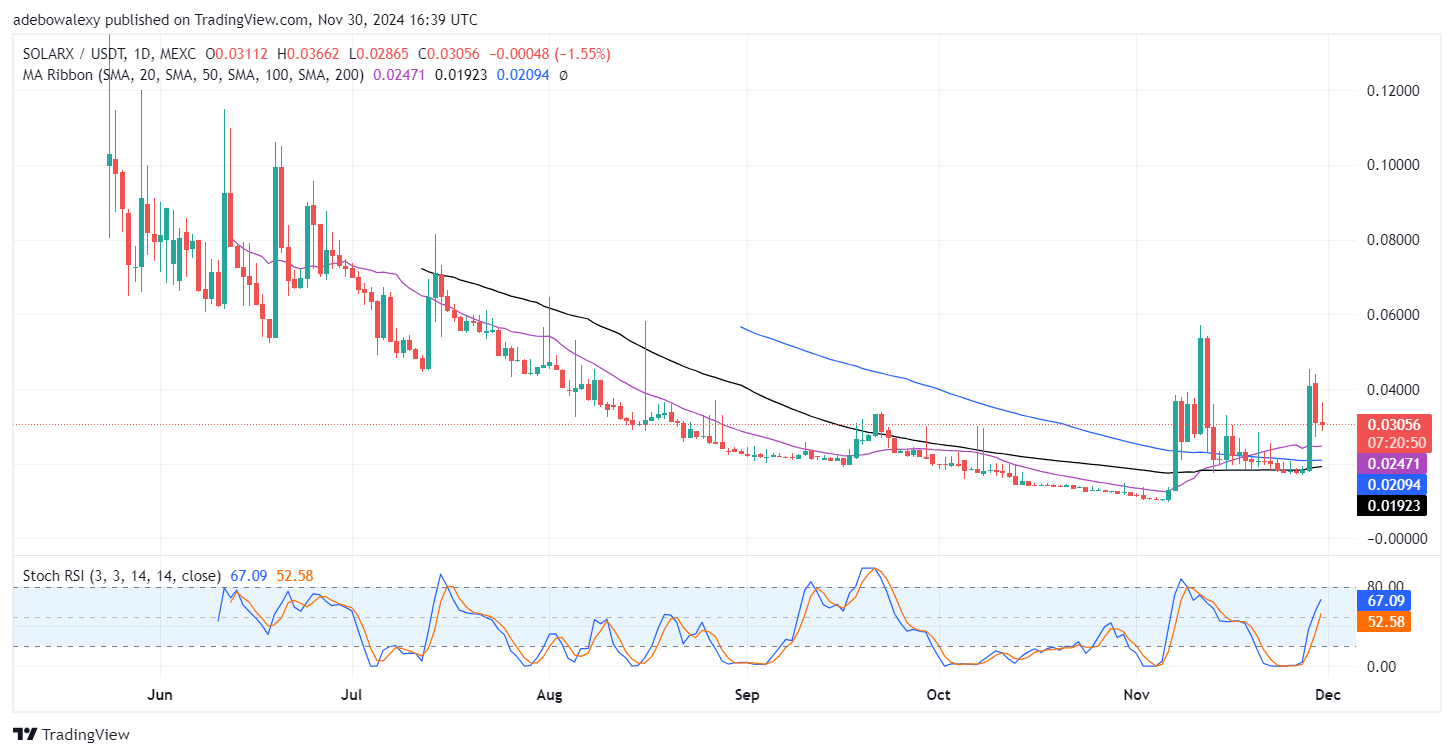Image resolution: width=1454 pixels, height=756 pixels.
Task: Click the 0.04000 price axis label
Action: (x=1391, y=390)
